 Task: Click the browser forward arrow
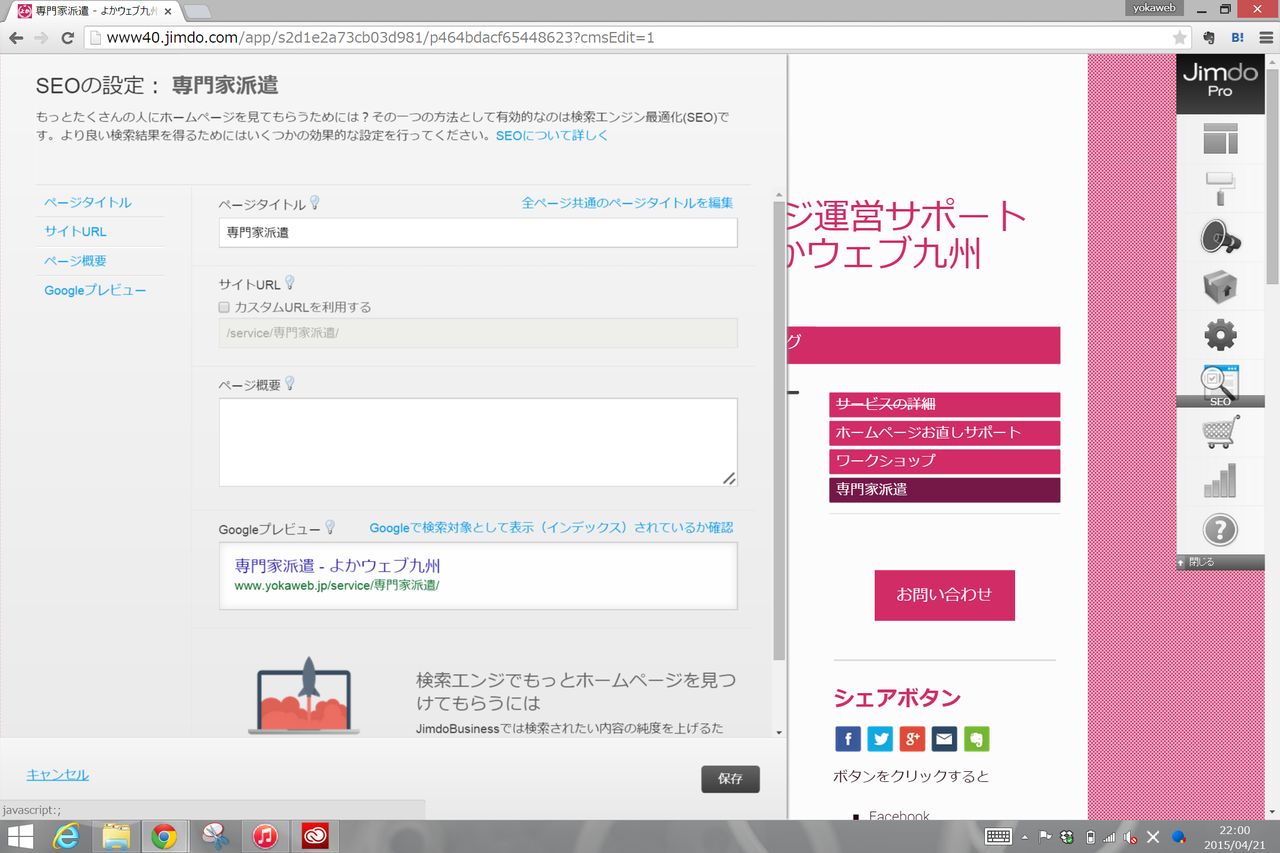click(x=41, y=38)
